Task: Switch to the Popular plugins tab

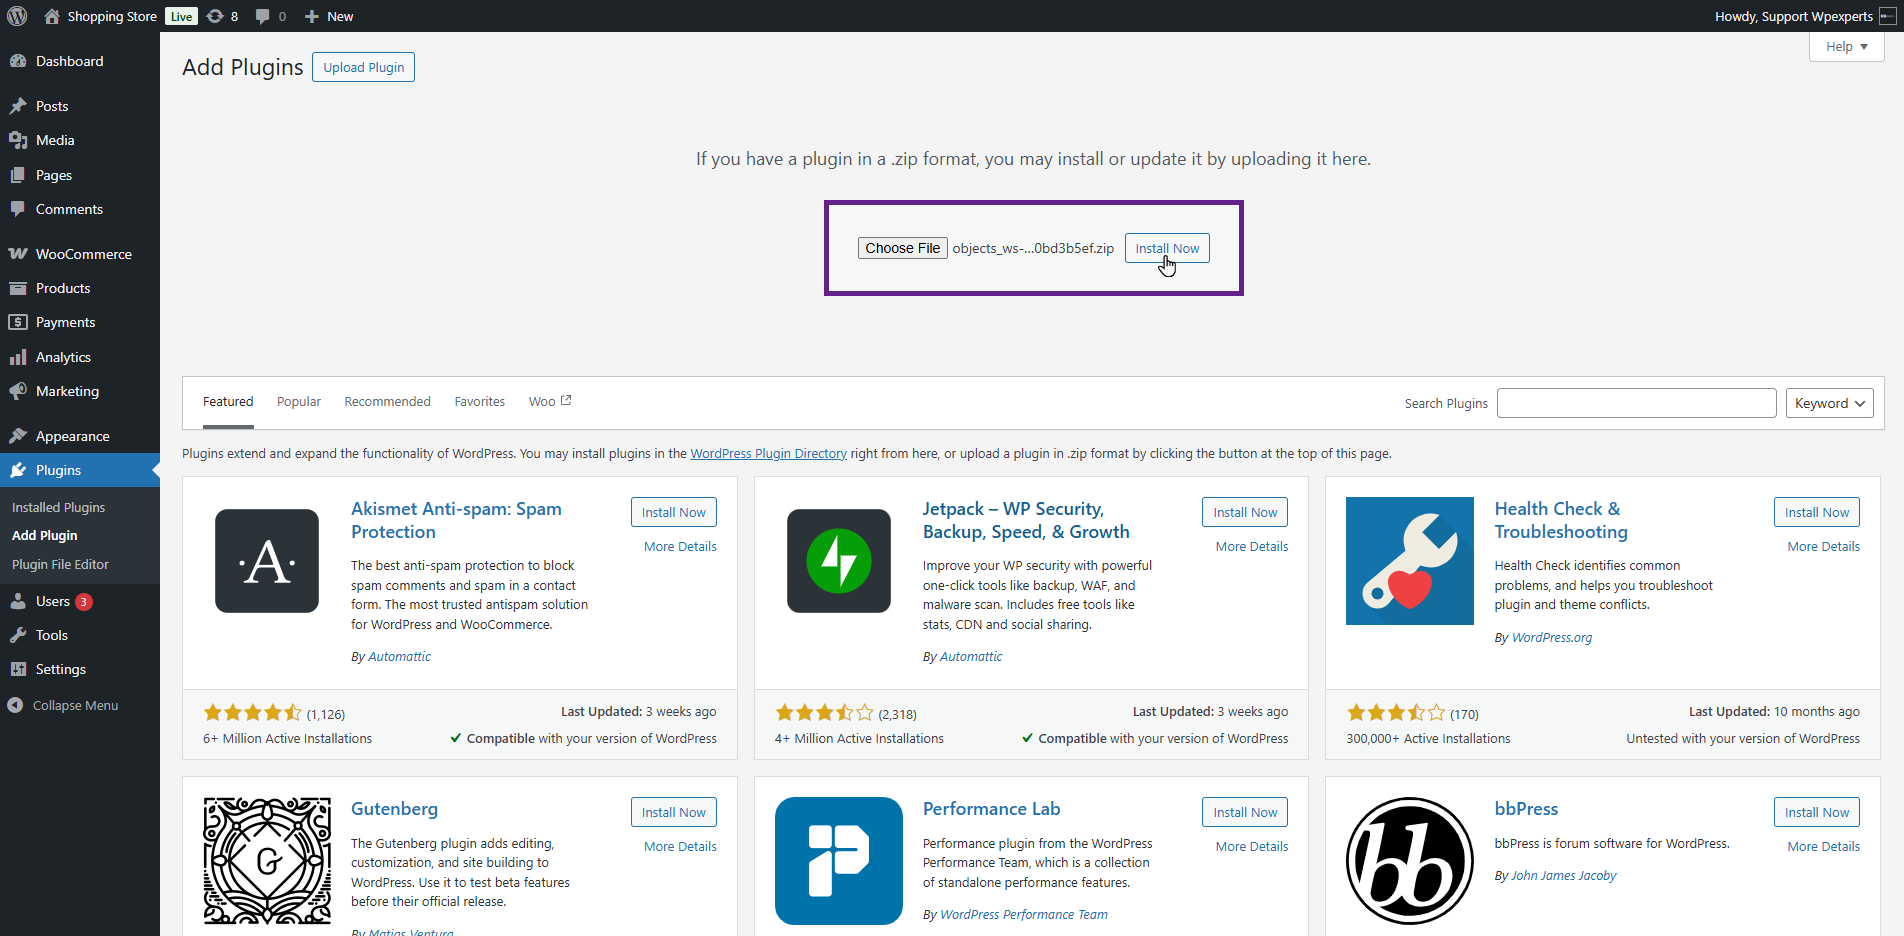Action: coord(298,401)
